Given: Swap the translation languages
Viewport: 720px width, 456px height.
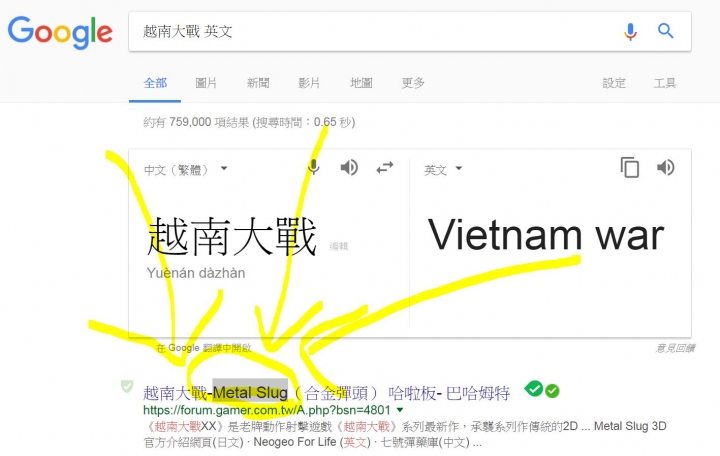Looking at the screenshot, I should [x=384, y=168].
